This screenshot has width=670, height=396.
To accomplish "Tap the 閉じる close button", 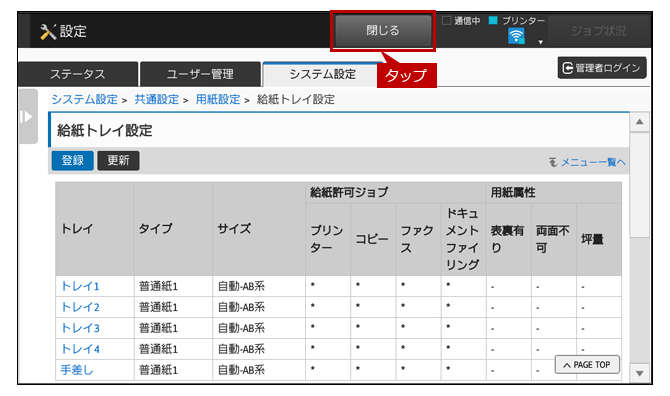I will (383, 30).
